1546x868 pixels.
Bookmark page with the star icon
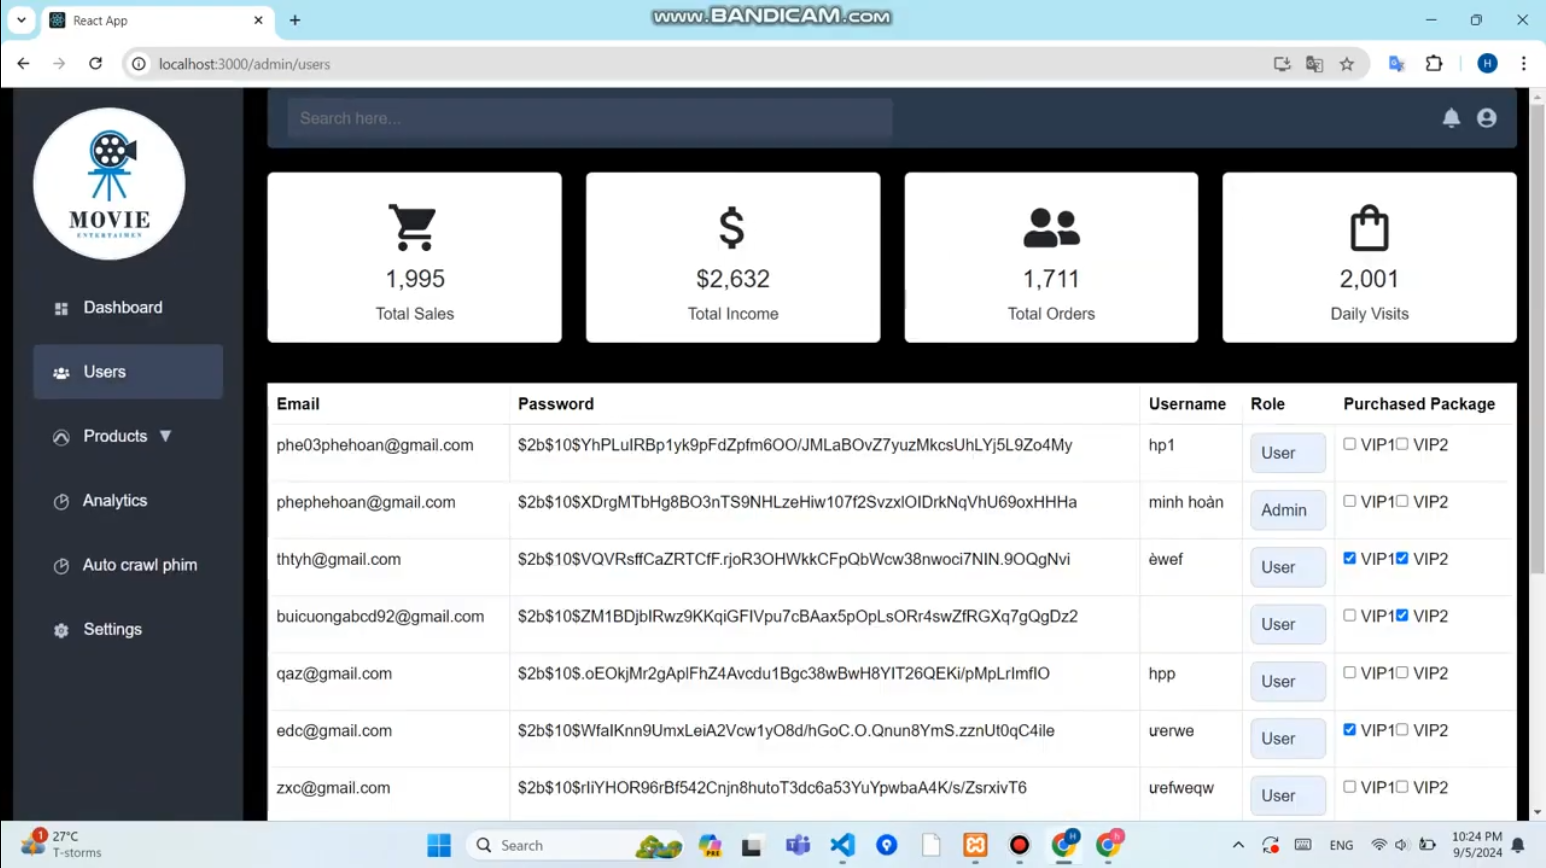point(1347,64)
